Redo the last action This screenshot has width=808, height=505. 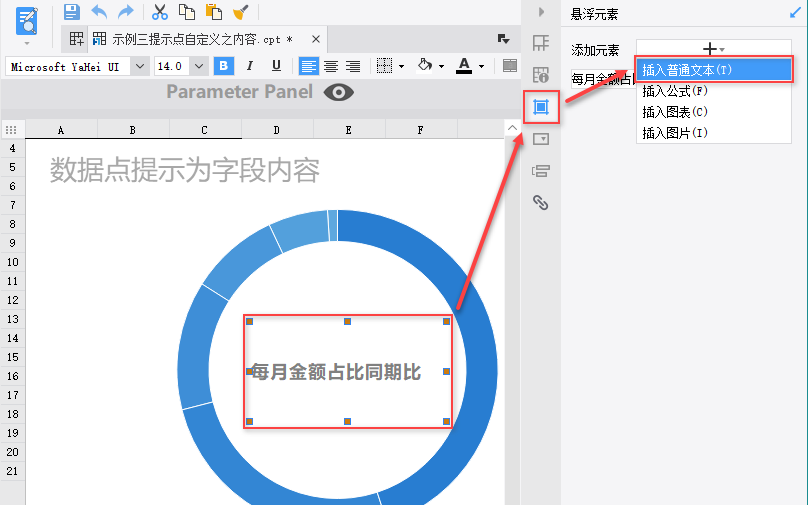(x=125, y=11)
